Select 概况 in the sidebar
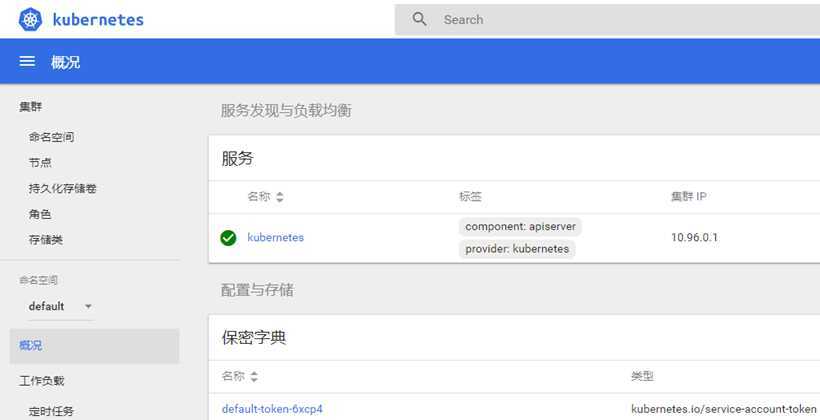Image resolution: width=820 pixels, height=420 pixels. [x=94, y=346]
